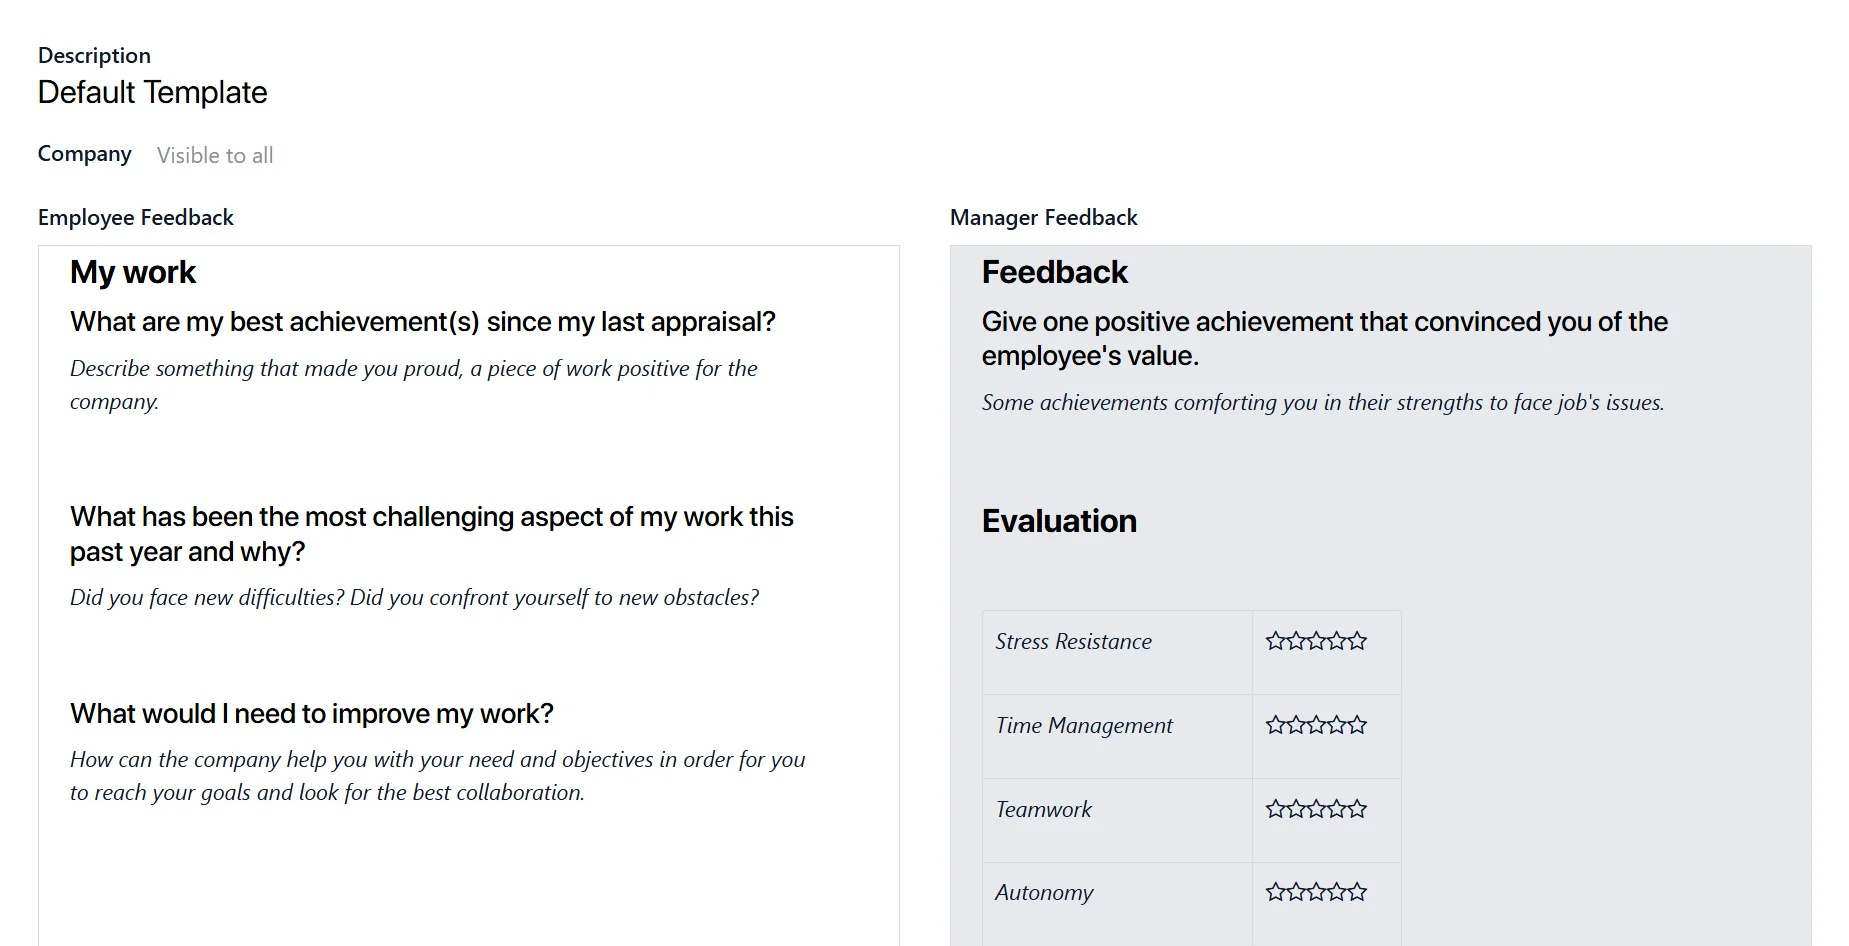Set Autonomy rating to three stars
This screenshot has height=946, width=1849.
pyautogui.click(x=1316, y=892)
